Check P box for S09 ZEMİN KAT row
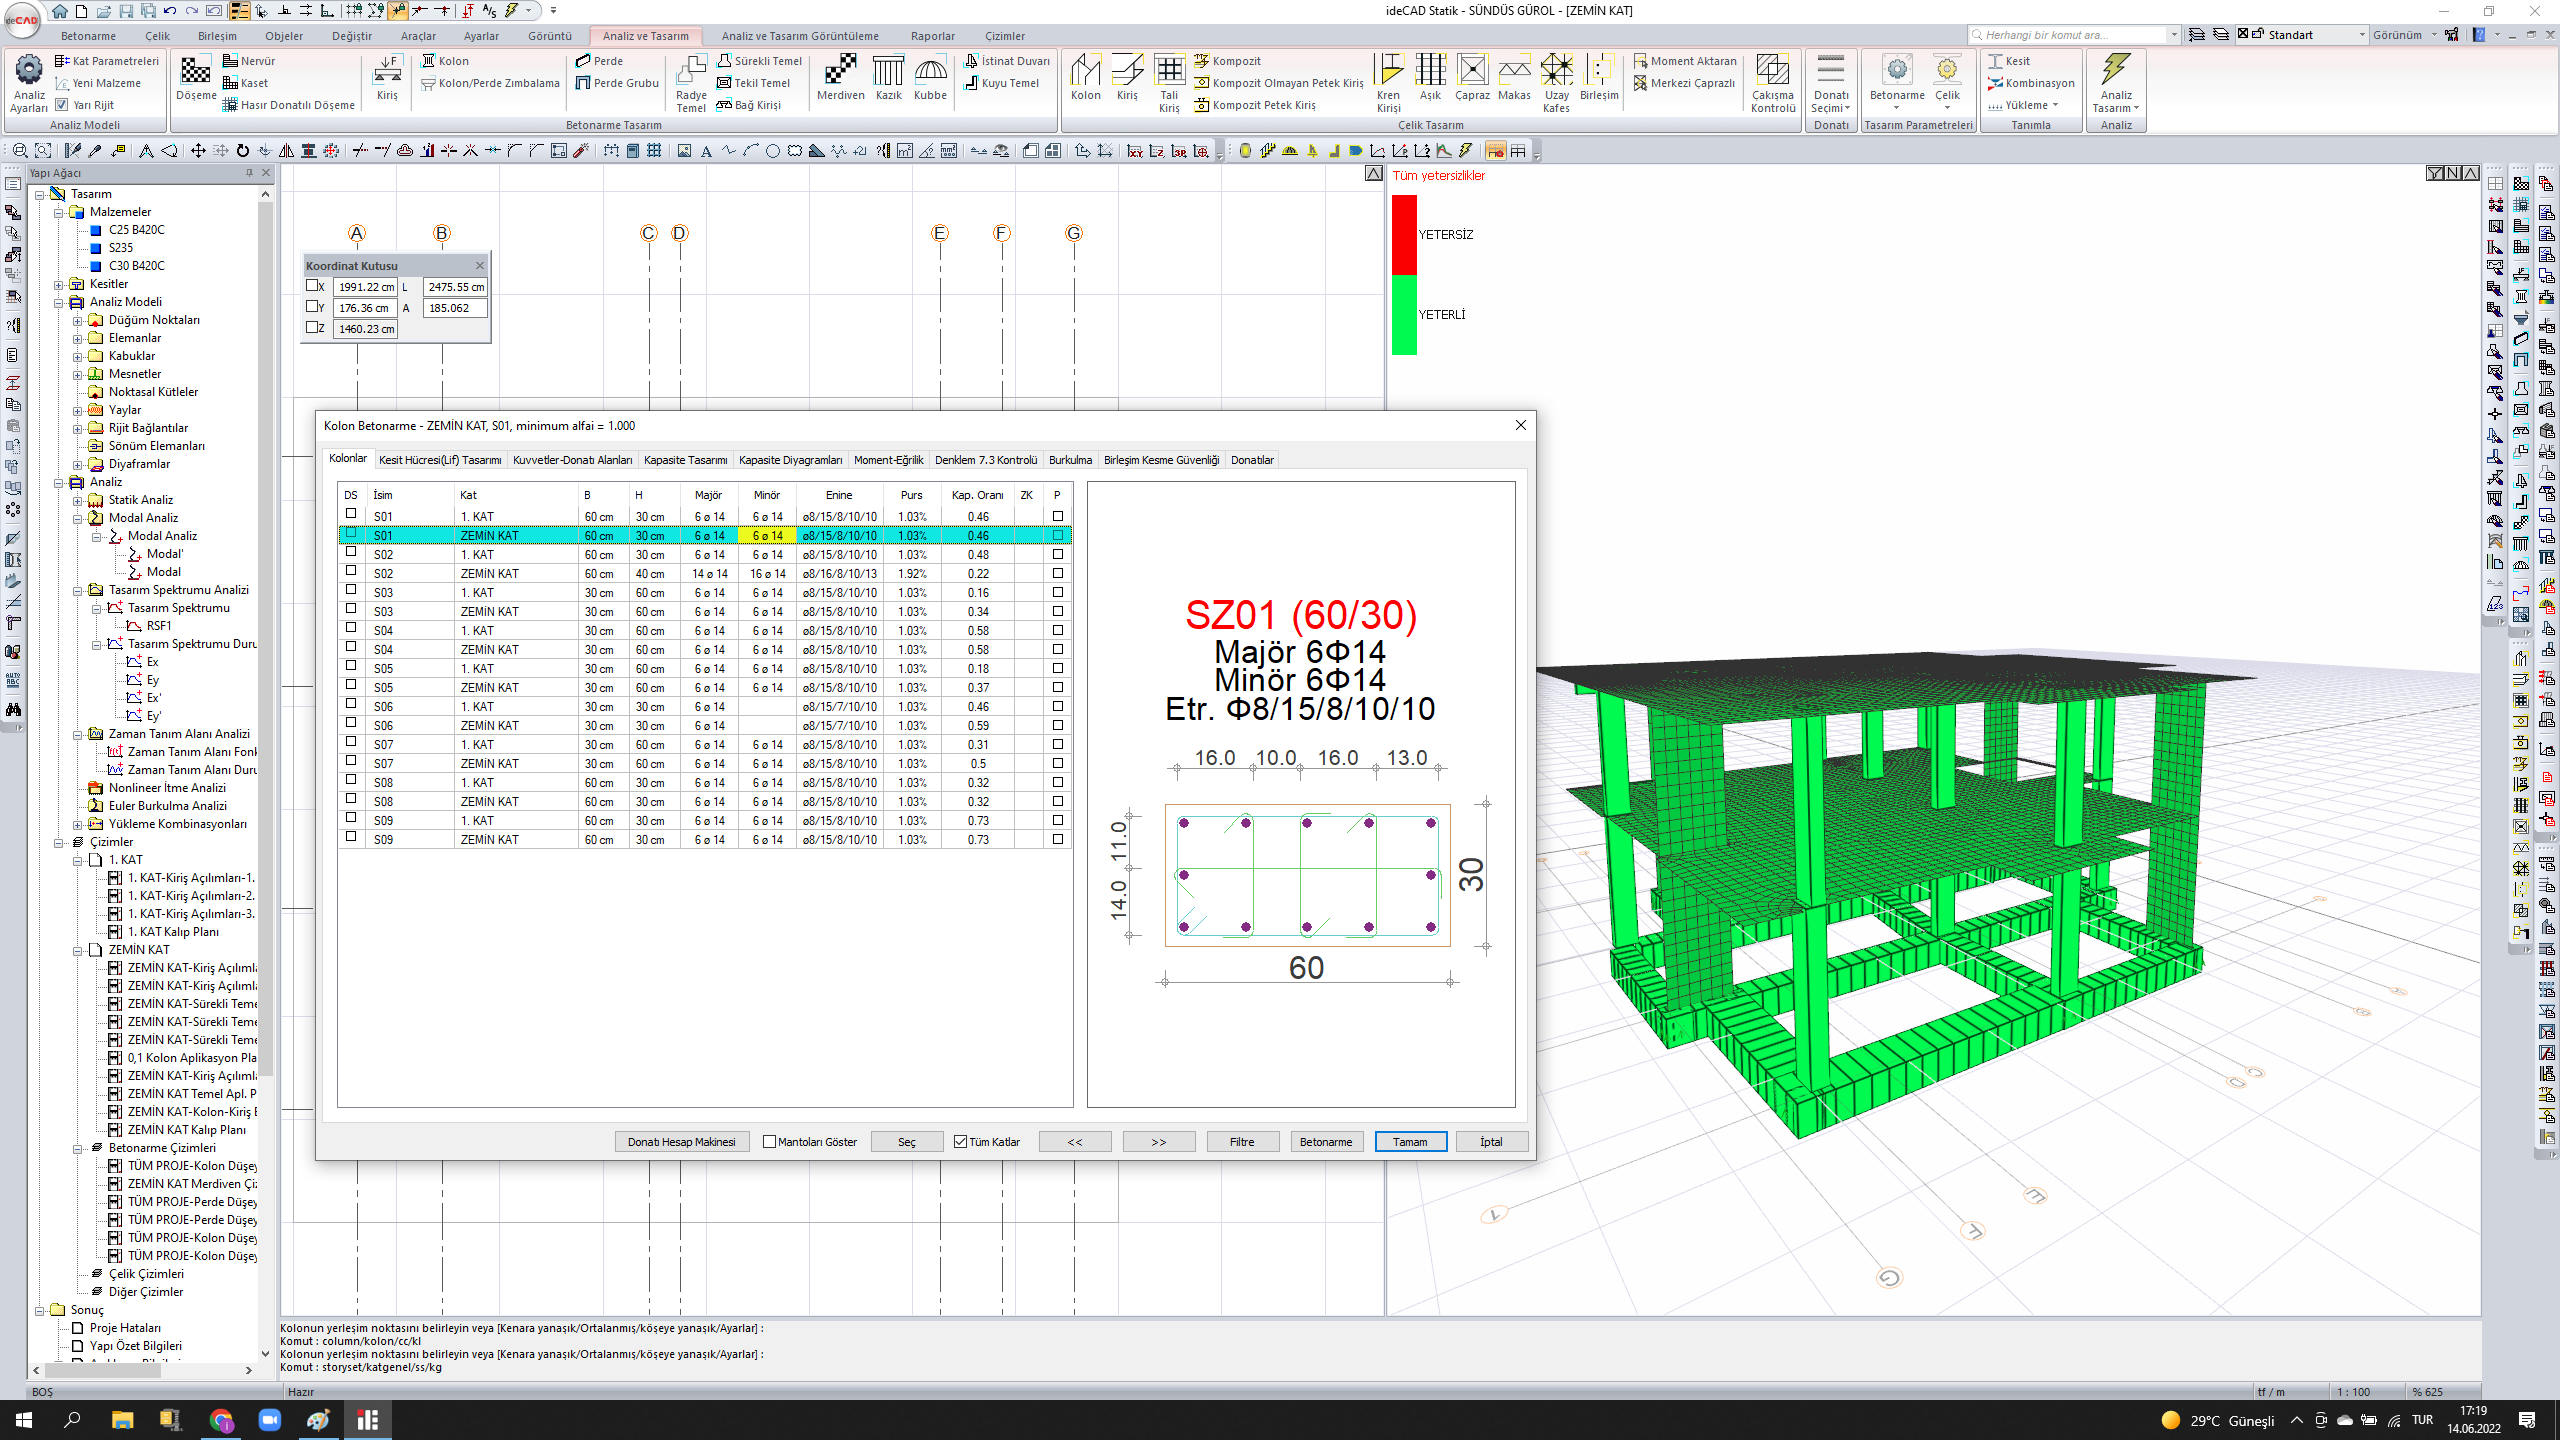The width and height of the screenshot is (2560, 1440). (x=1058, y=839)
